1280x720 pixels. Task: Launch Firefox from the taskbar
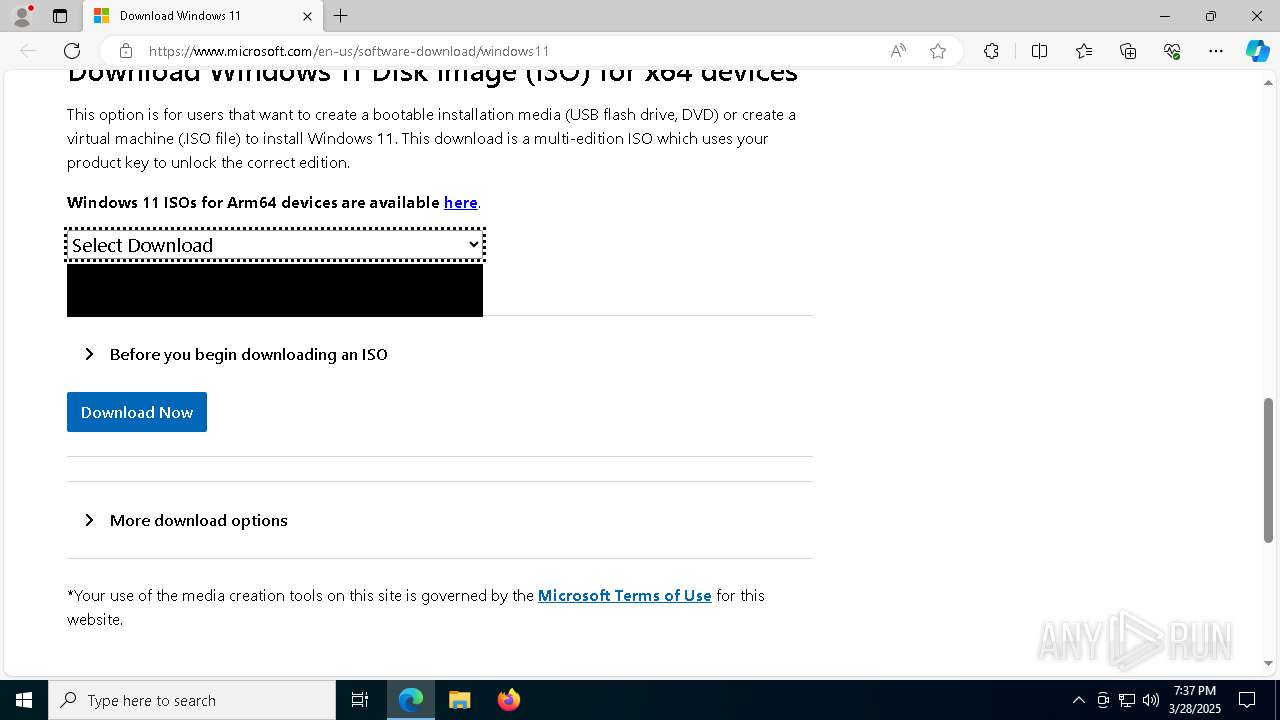point(508,700)
